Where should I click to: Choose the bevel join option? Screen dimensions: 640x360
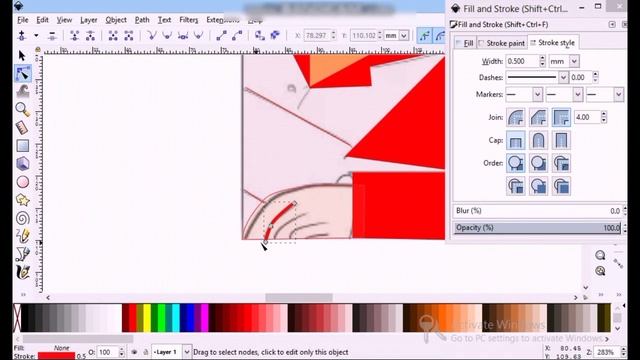click(x=538, y=117)
